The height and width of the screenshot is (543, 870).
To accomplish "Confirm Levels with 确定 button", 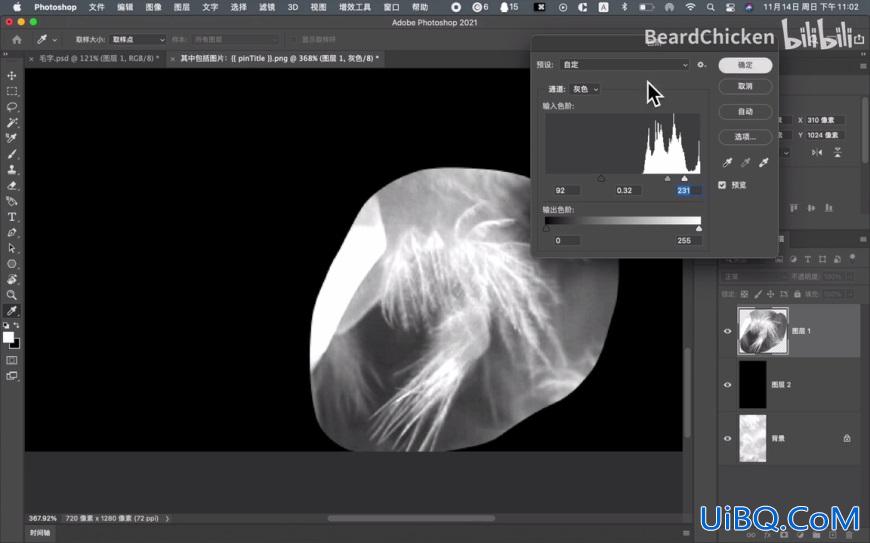I will coord(745,65).
